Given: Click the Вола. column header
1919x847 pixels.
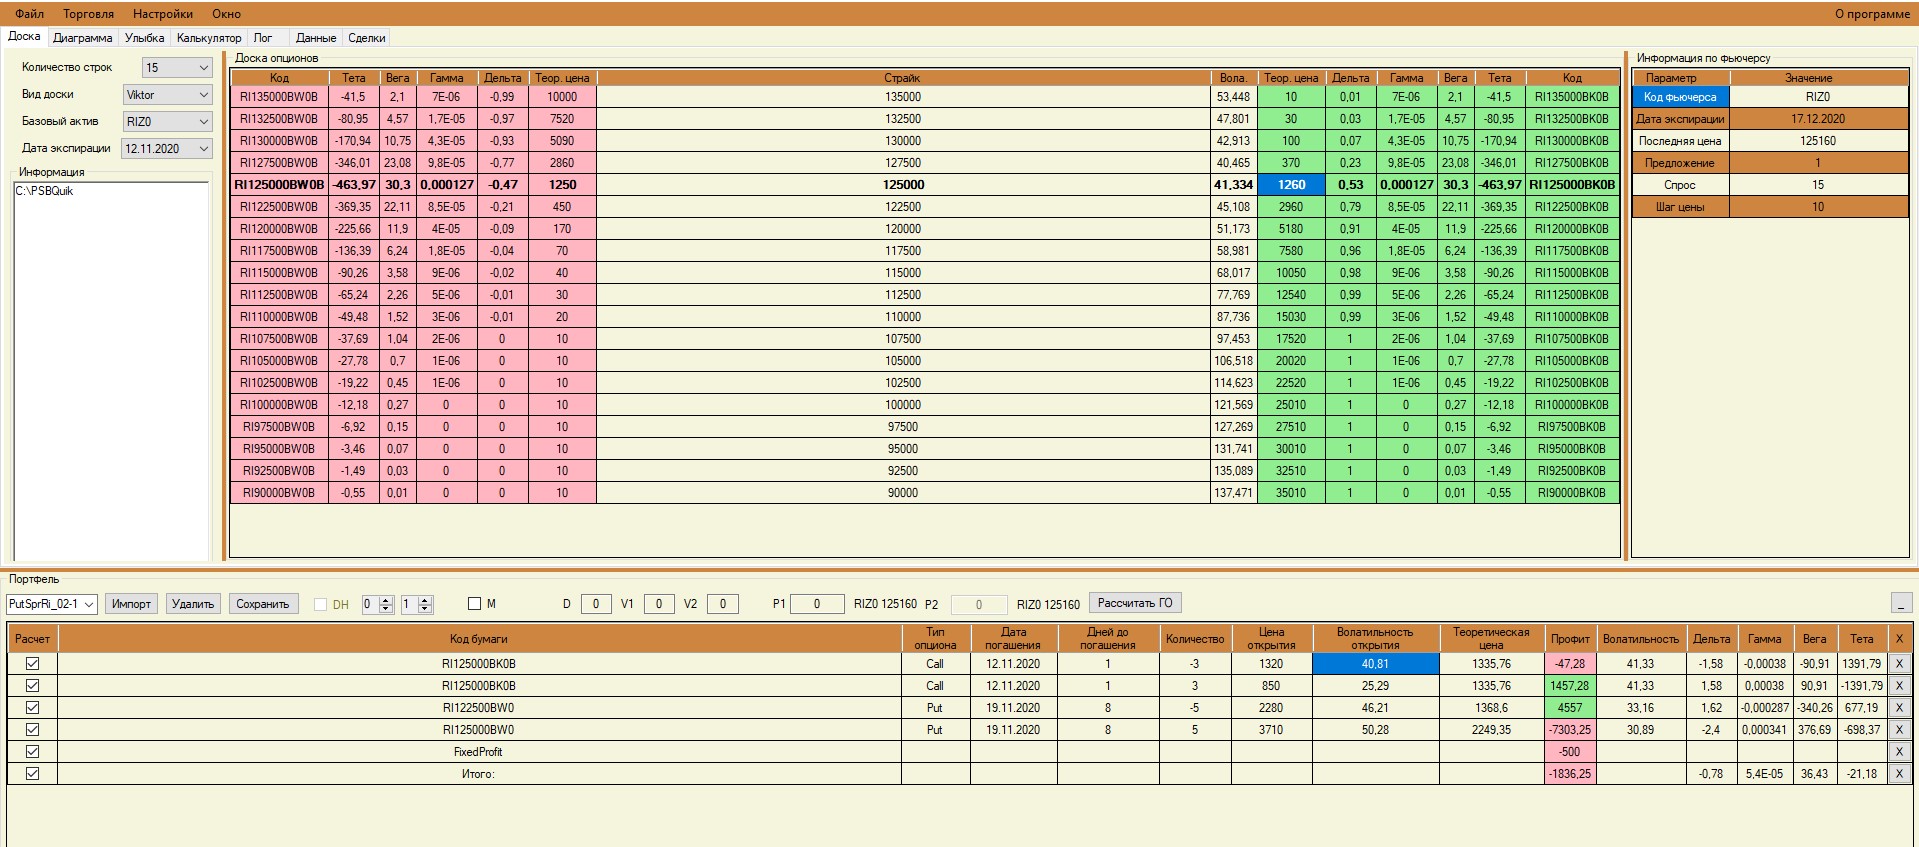Looking at the screenshot, I should 1234,78.
